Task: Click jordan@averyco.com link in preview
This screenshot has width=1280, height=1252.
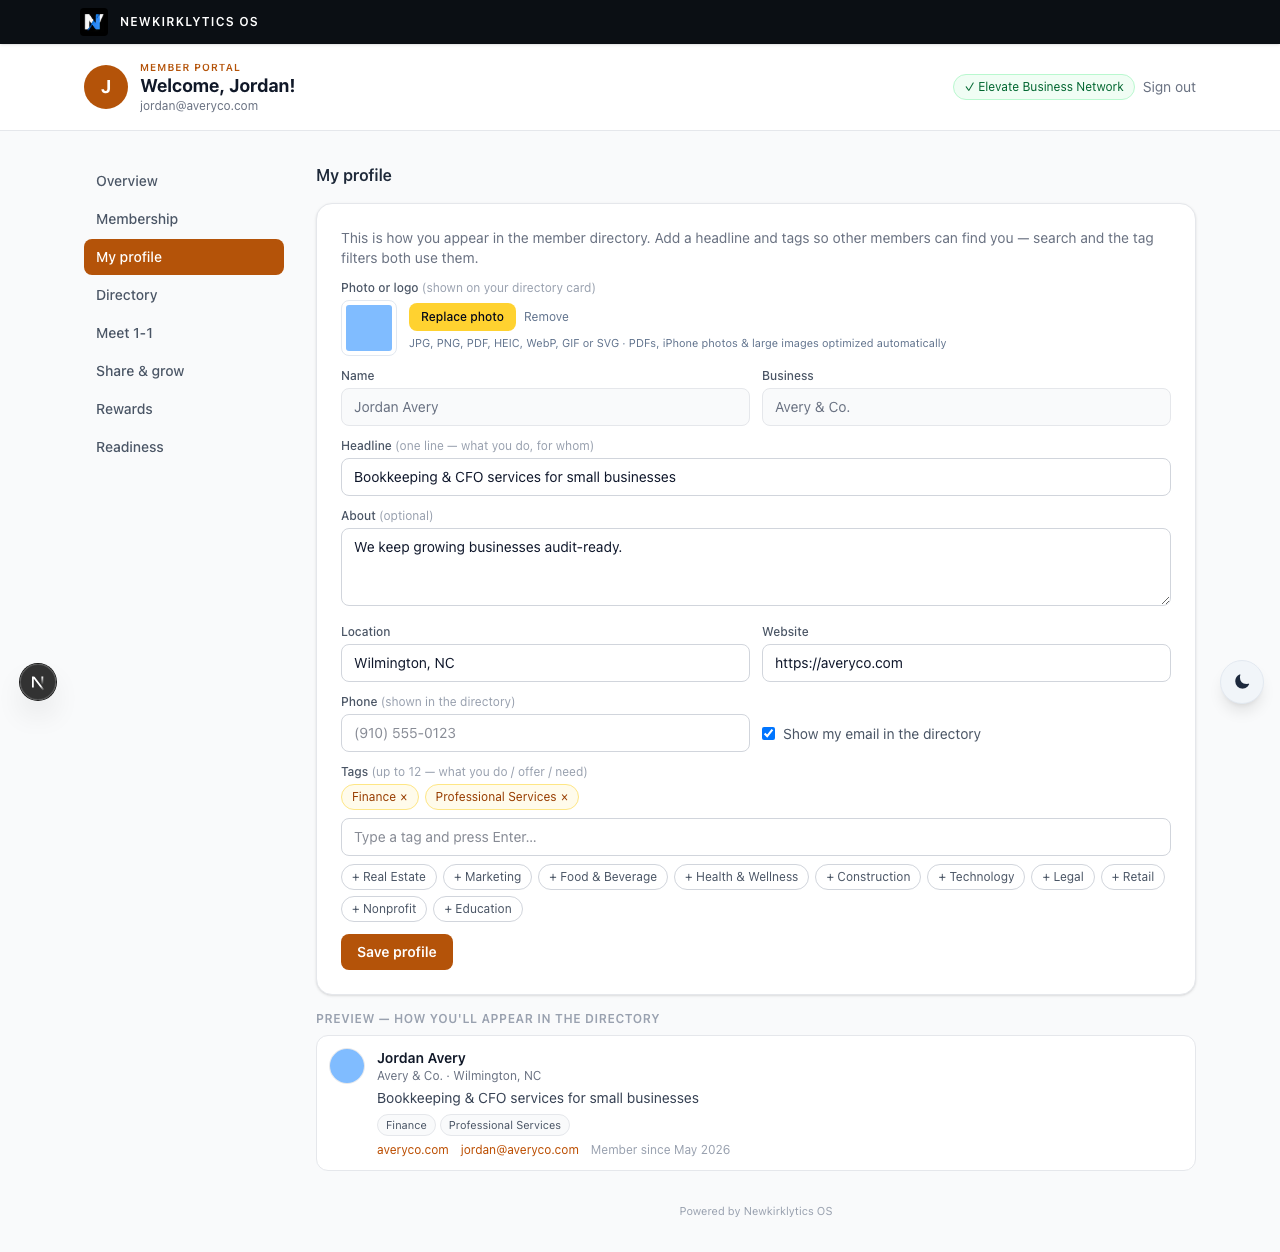Action: coord(520,1150)
